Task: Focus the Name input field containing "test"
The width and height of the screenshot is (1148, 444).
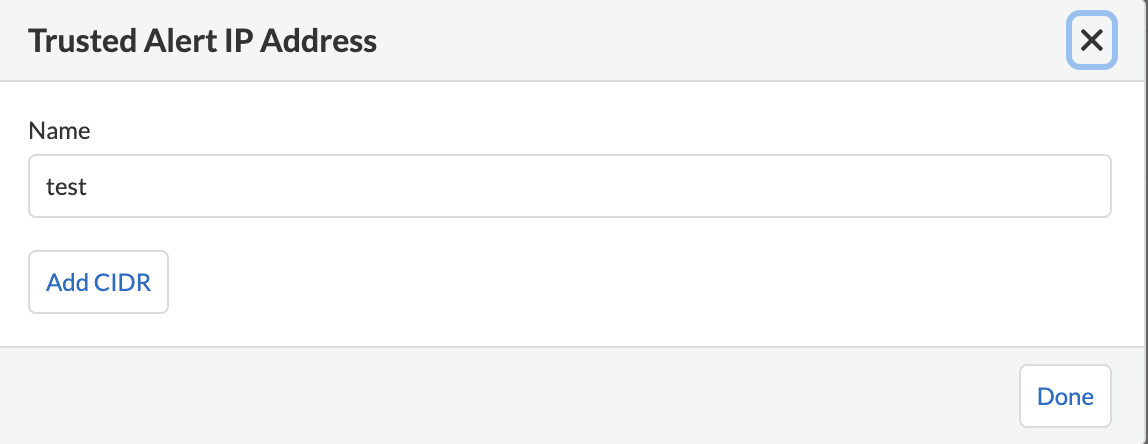Action: (x=569, y=186)
